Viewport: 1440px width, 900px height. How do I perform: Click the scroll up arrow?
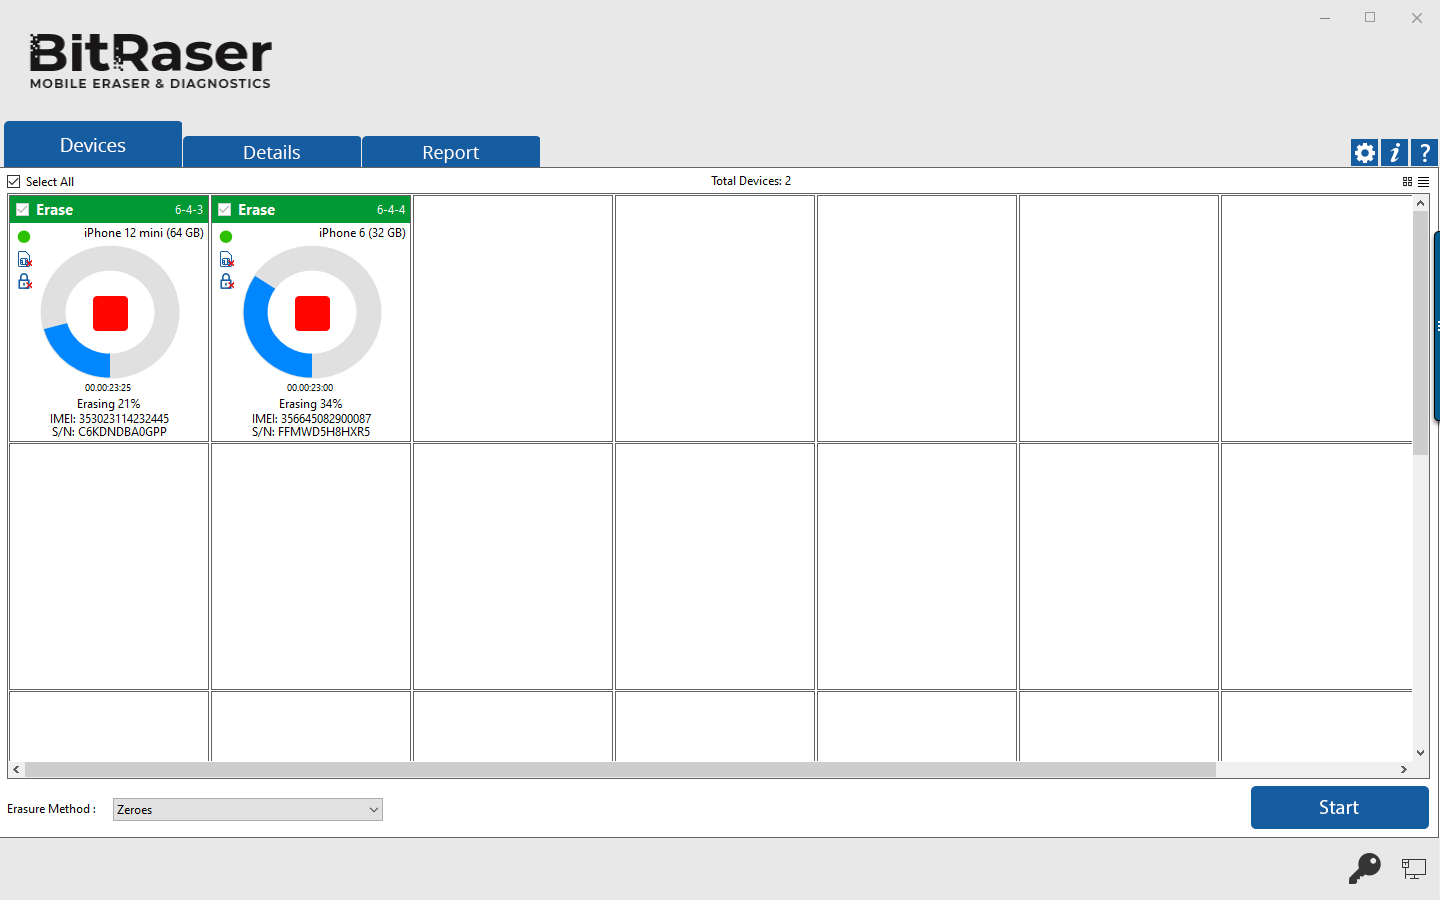coord(1420,203)
